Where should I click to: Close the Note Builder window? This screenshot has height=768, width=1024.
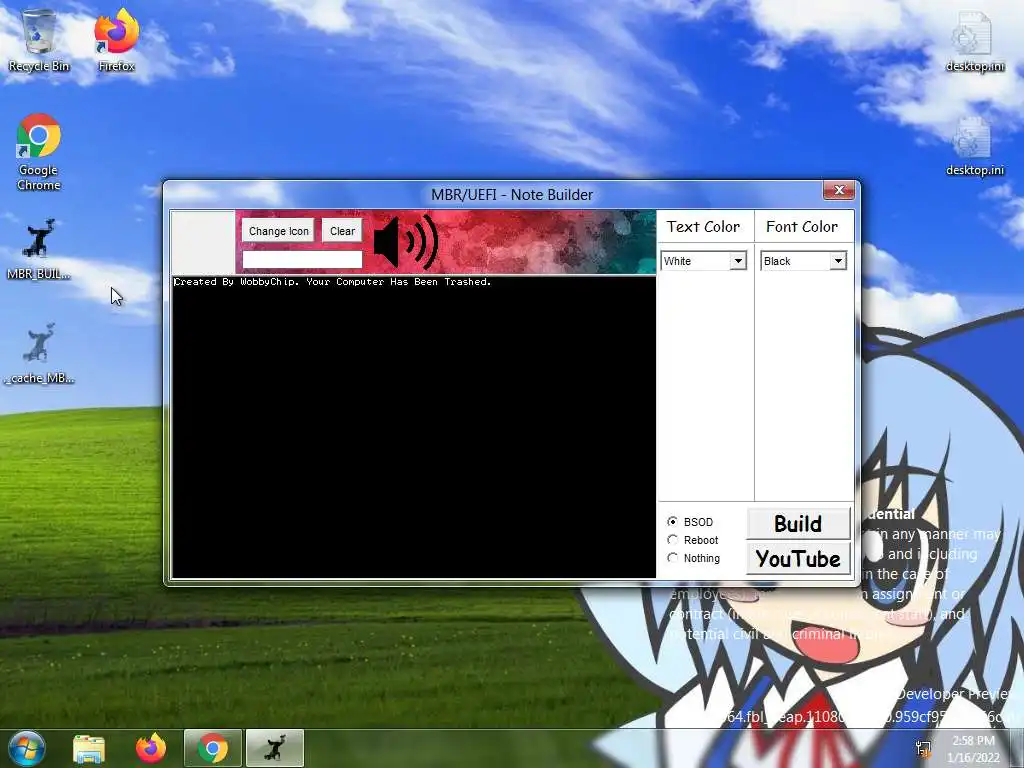[839, 190]
